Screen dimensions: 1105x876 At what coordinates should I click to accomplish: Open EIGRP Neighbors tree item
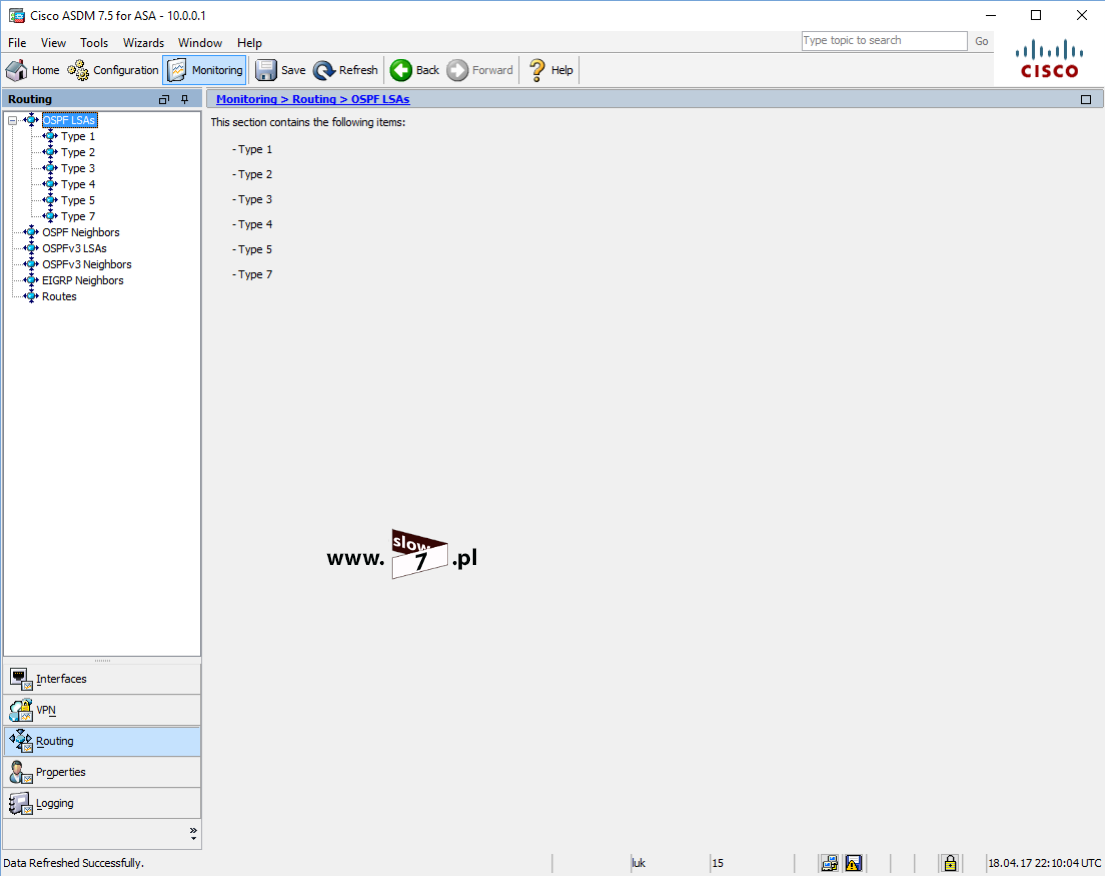point(82,280)
